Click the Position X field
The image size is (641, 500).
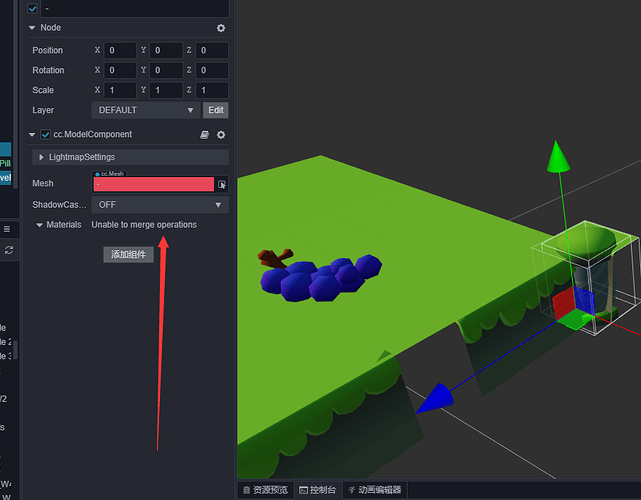click(x=120, y=51)
